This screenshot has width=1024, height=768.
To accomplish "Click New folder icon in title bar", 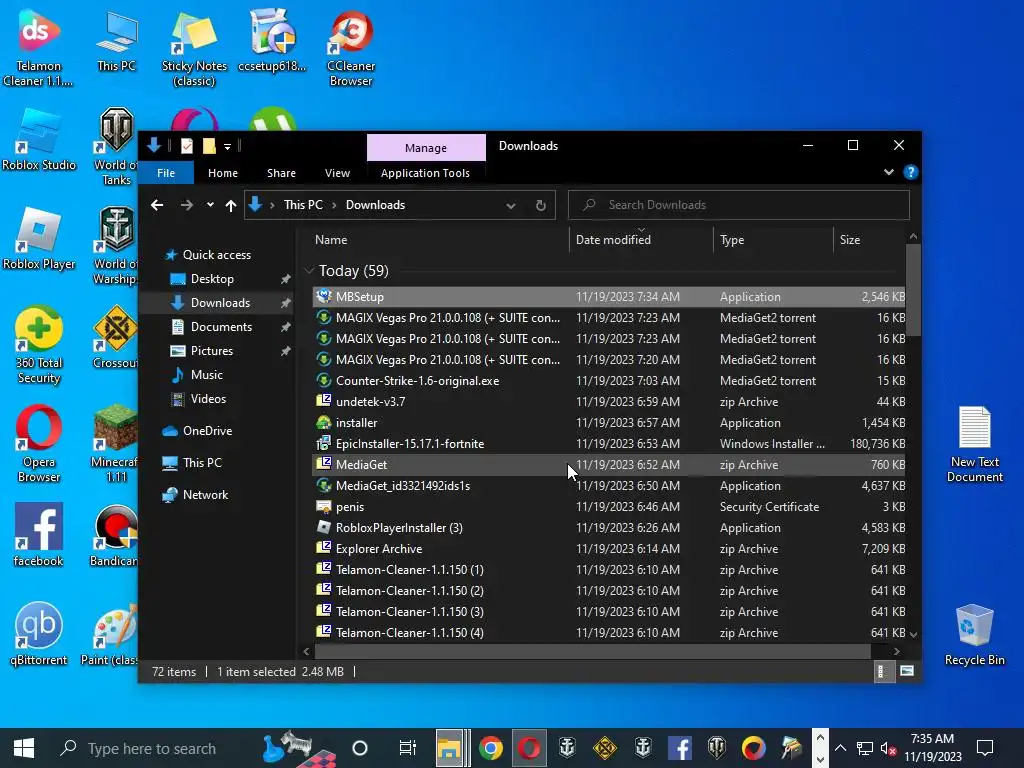I will click(209, 146).
